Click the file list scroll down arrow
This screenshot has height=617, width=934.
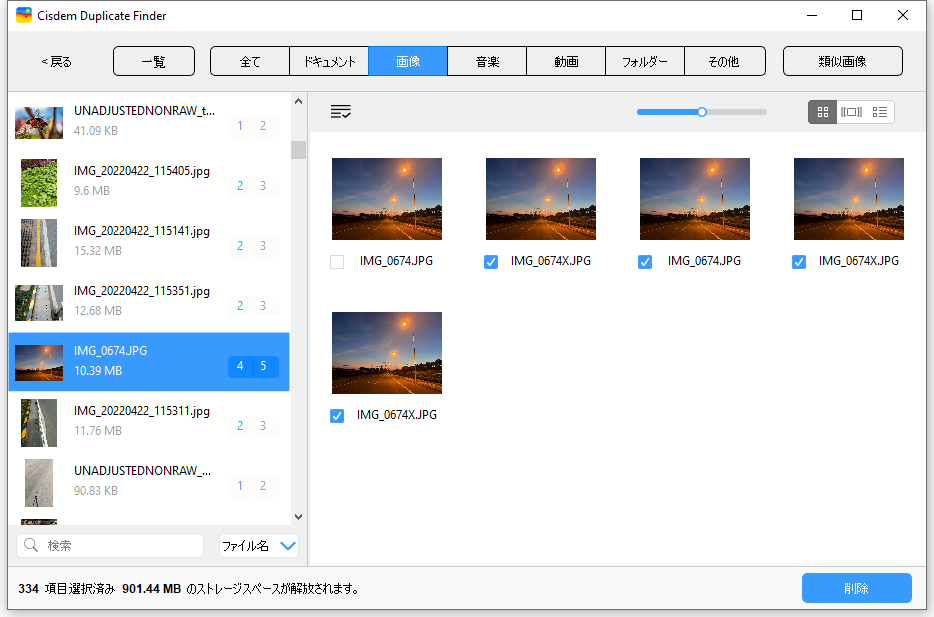pos(298,517)
